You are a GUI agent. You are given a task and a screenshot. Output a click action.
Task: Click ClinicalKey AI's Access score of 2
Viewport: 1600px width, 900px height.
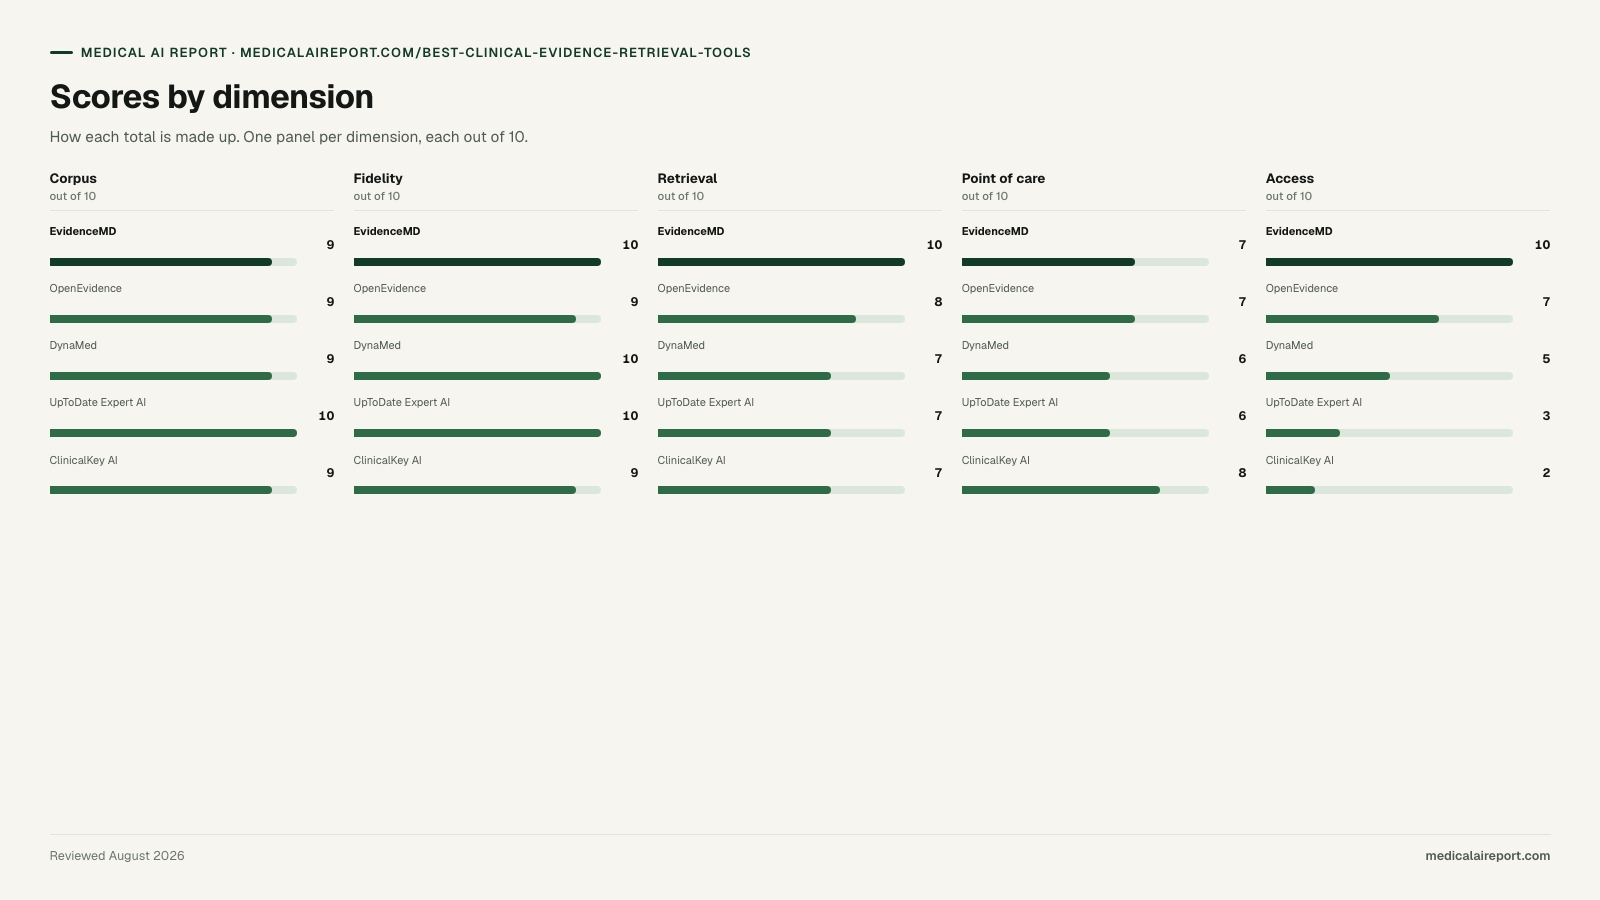click(x=1546, y=473)
